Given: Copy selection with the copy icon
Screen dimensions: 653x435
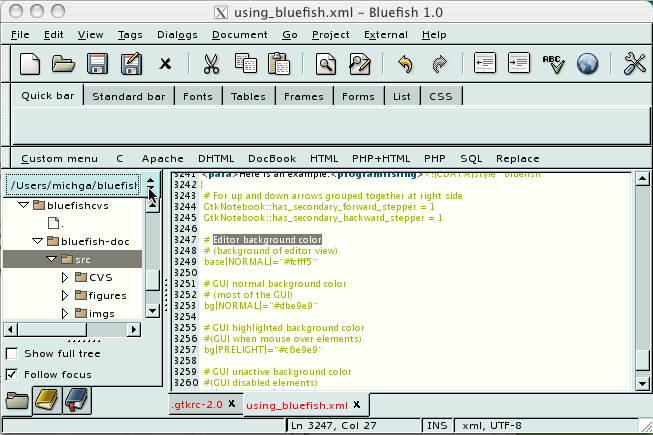Looking at the screenshot, I should coord(246,63).
